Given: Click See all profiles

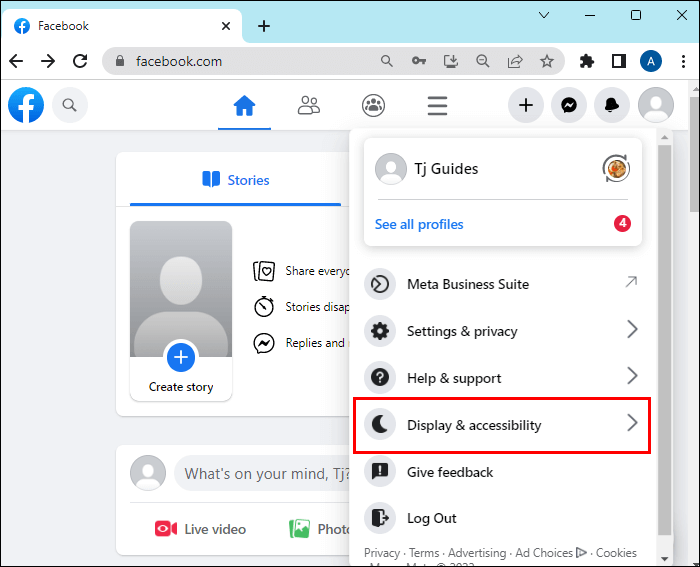Looking at the screenshot, I should pos(419,224).
